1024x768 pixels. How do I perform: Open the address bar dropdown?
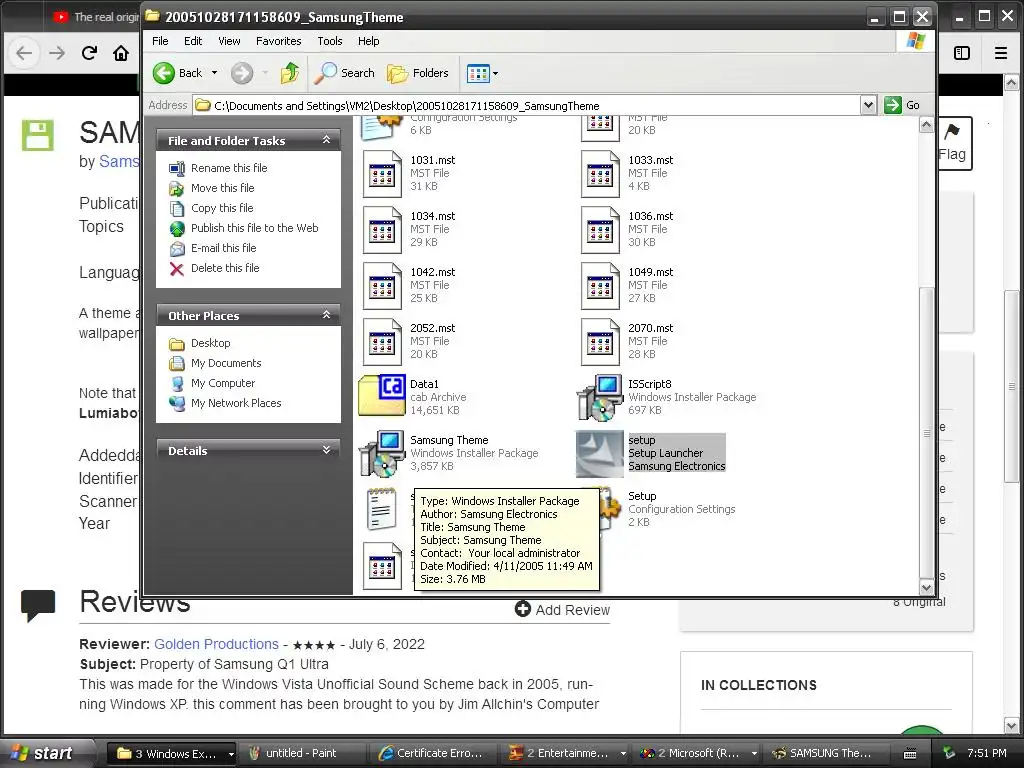click(x=868, y=105)
